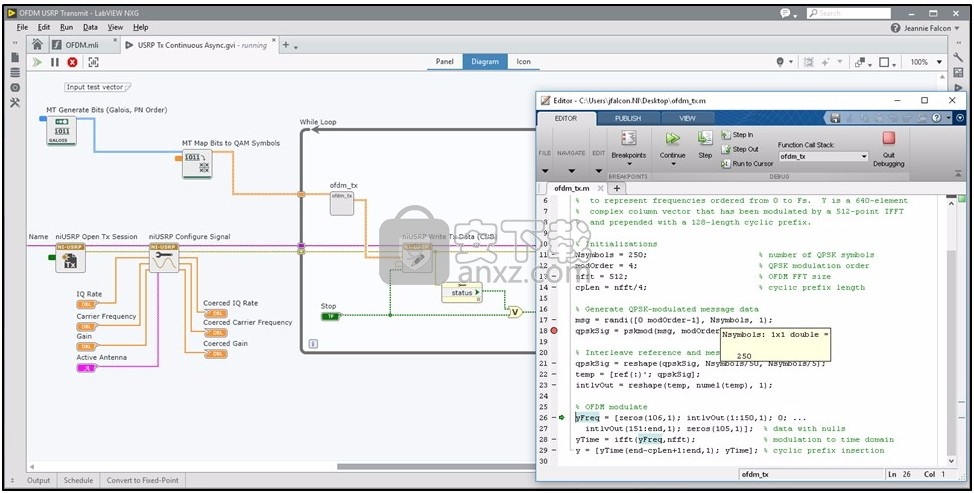This screenshot has height=493, width=974.
Task: Open the palette image icon on right rail
Action: click(x=958, y=73)
